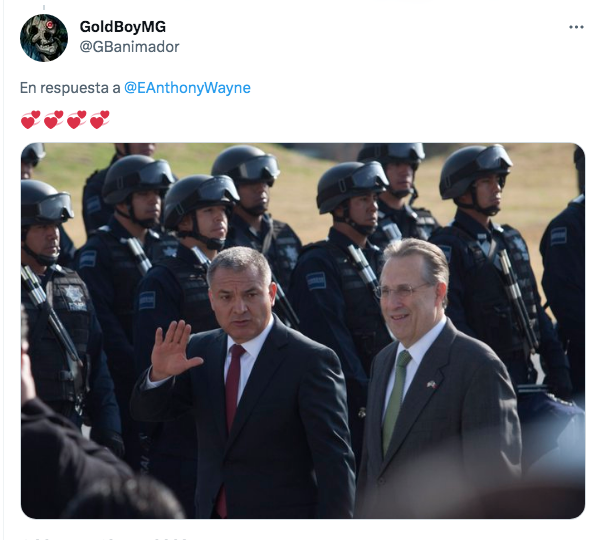Open the GoldBoyMG display name profile
Viewport: 602px width, 540px height.
[123, 26]
